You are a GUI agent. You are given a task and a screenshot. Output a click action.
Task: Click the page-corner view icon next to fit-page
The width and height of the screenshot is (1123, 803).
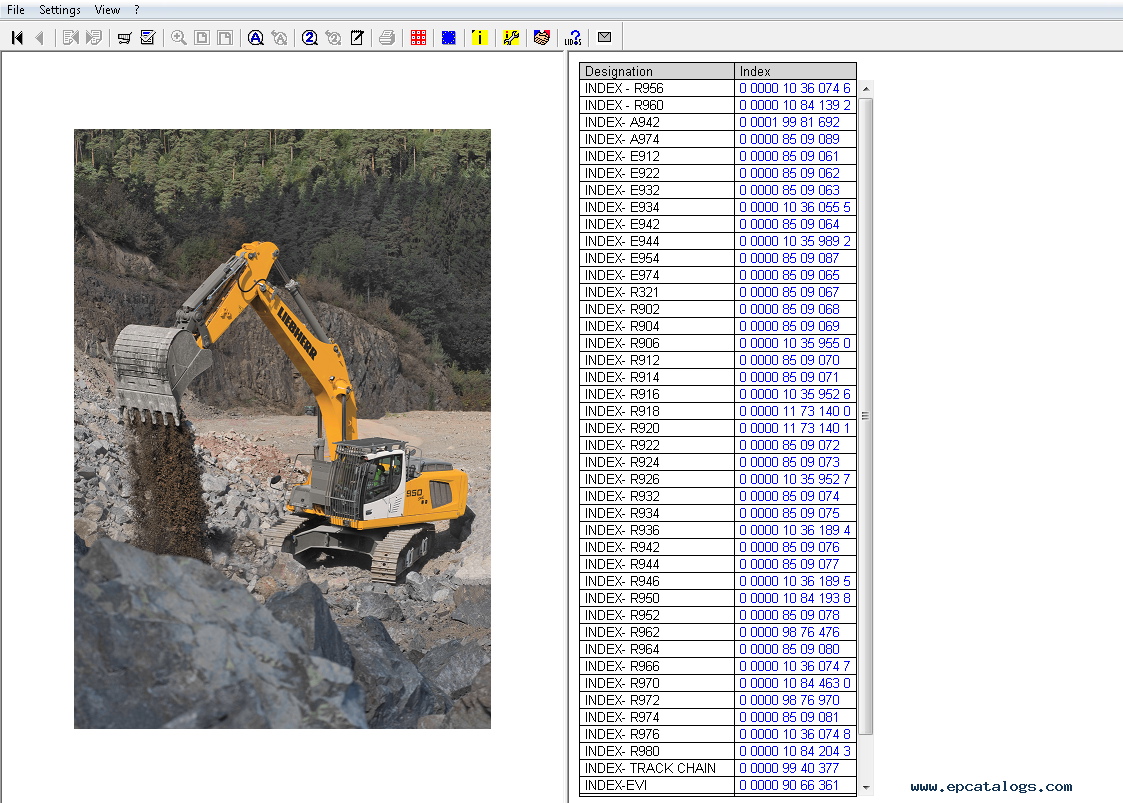pyautogui.click(x=225, y=38)
